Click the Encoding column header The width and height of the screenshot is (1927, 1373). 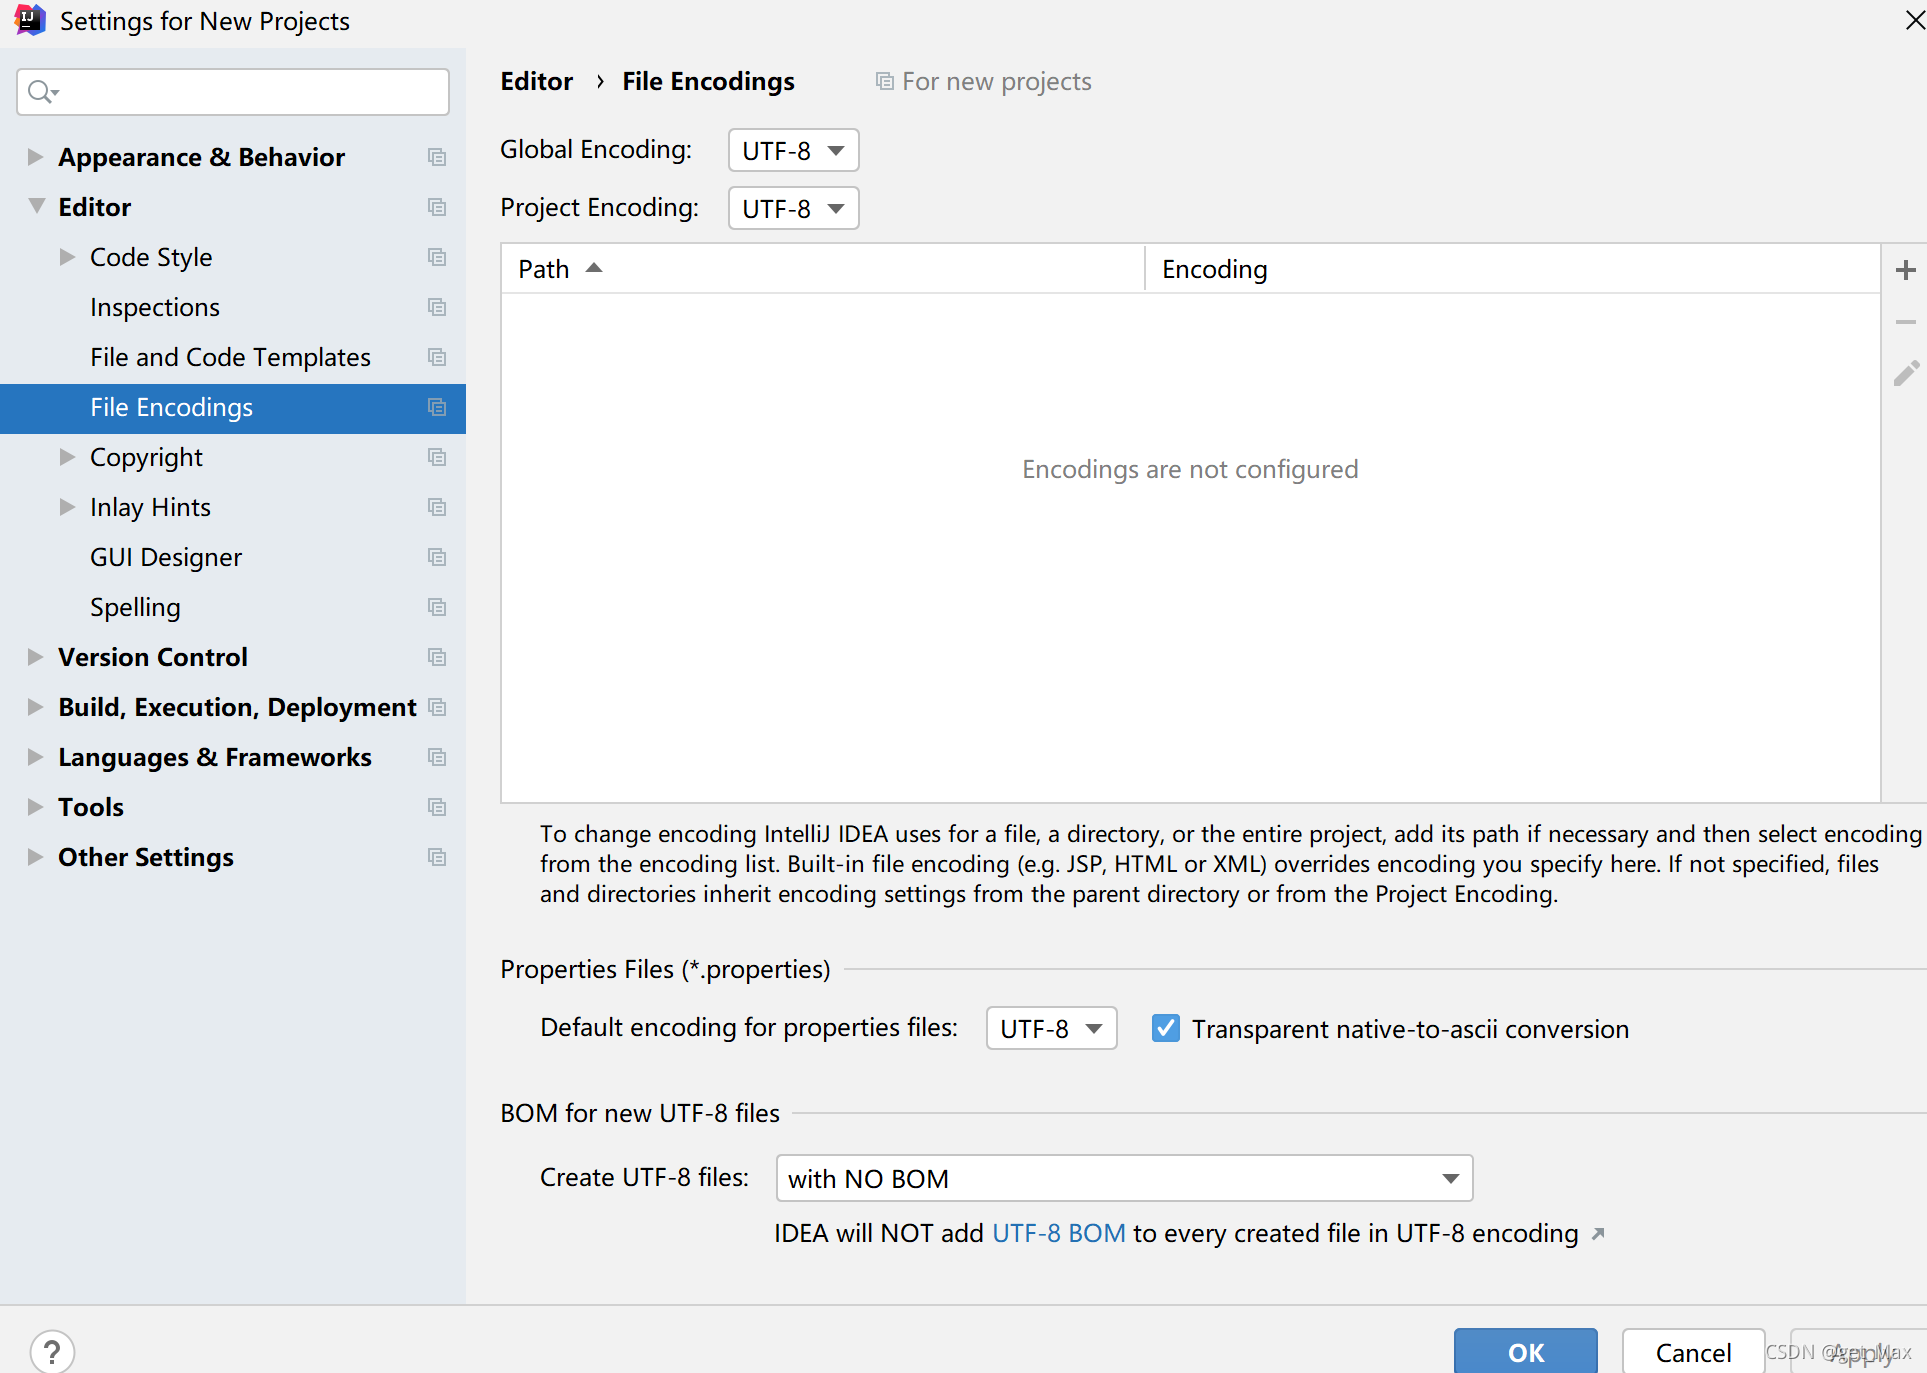click(1512, 269)
